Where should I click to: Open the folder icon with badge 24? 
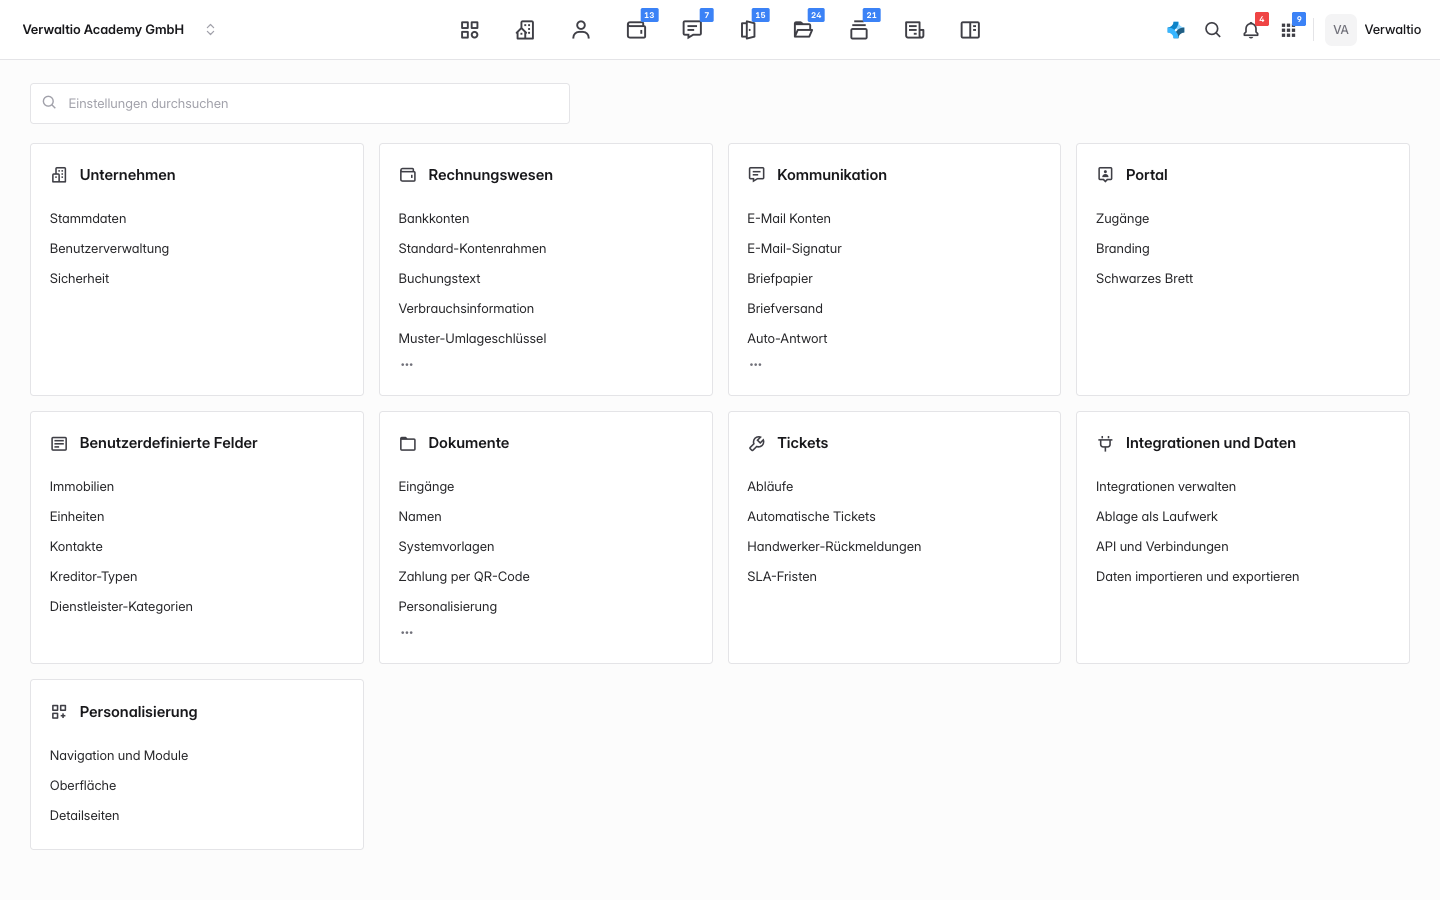pos(803,30)
